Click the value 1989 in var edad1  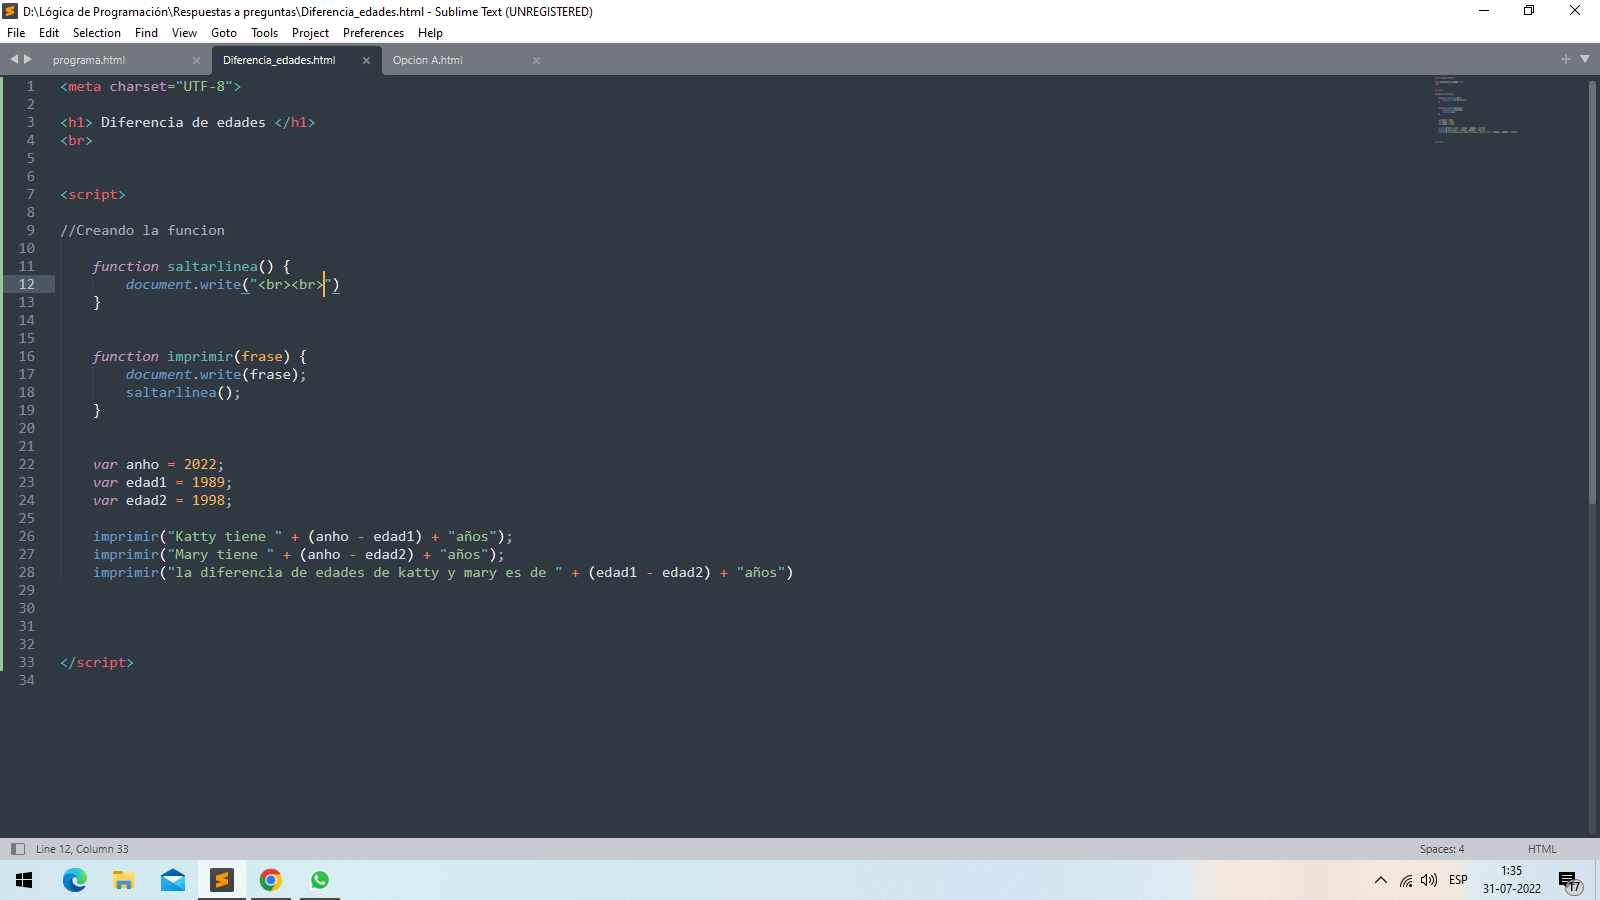coord(208,483)
